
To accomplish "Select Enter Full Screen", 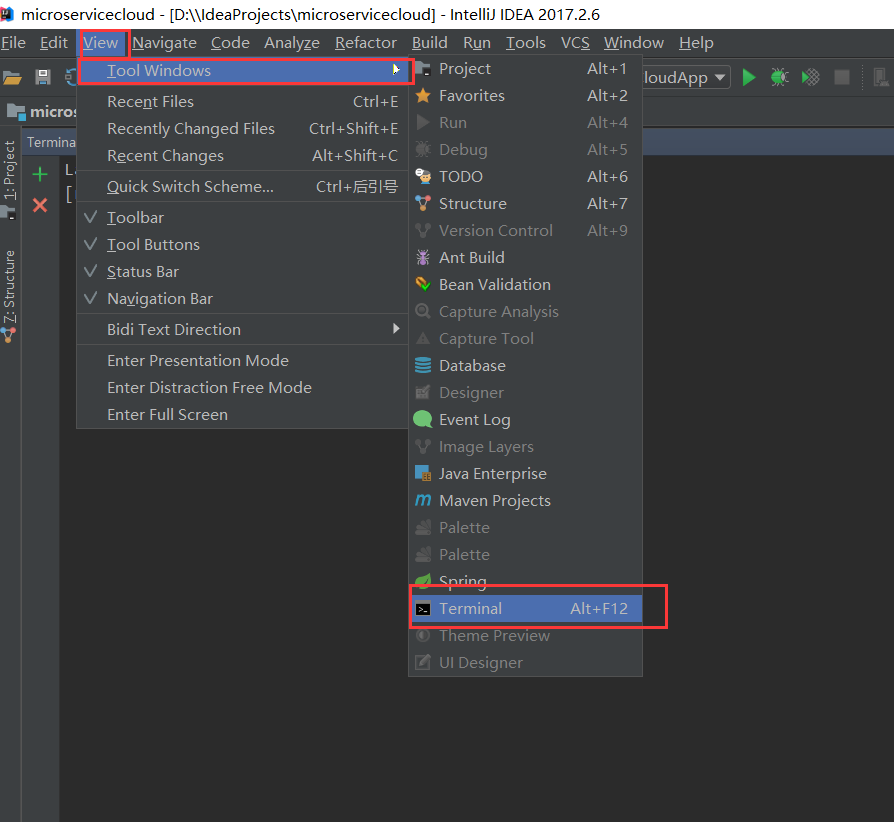I will click(x=242, y=414).
